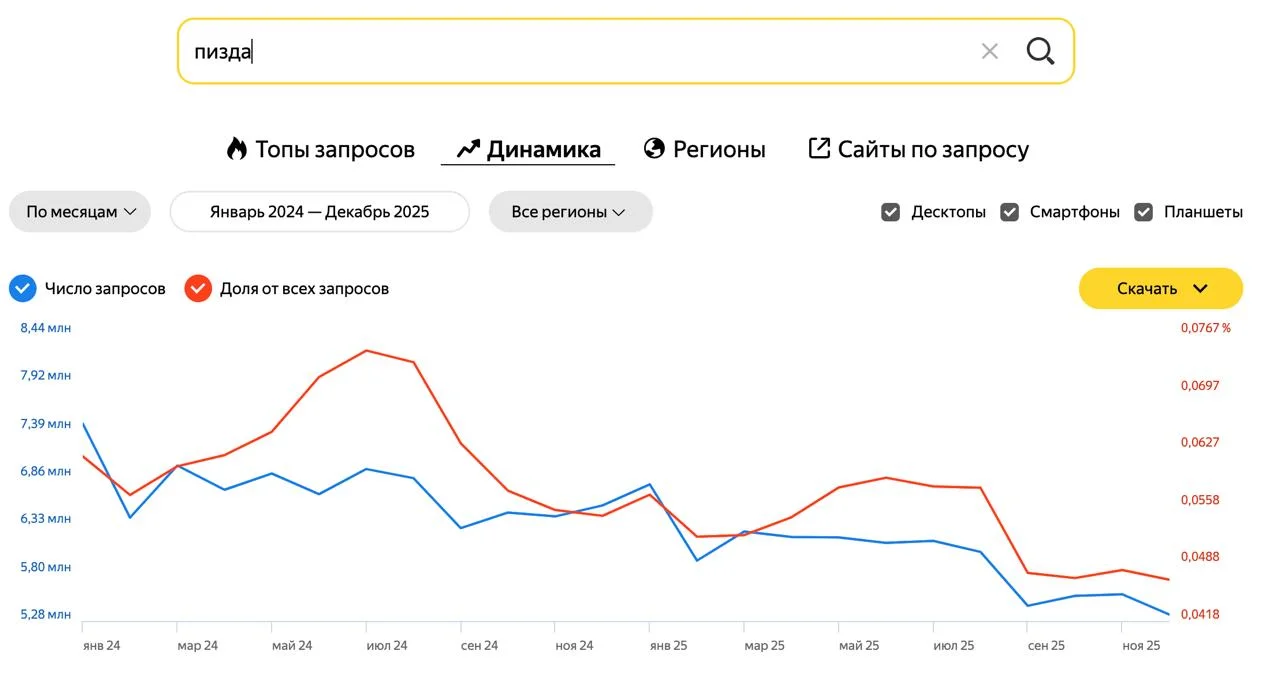Viewport: 1280px width, 683px height.
Task: Click the flame icon for top queries
Action: (x=236, y=149)
